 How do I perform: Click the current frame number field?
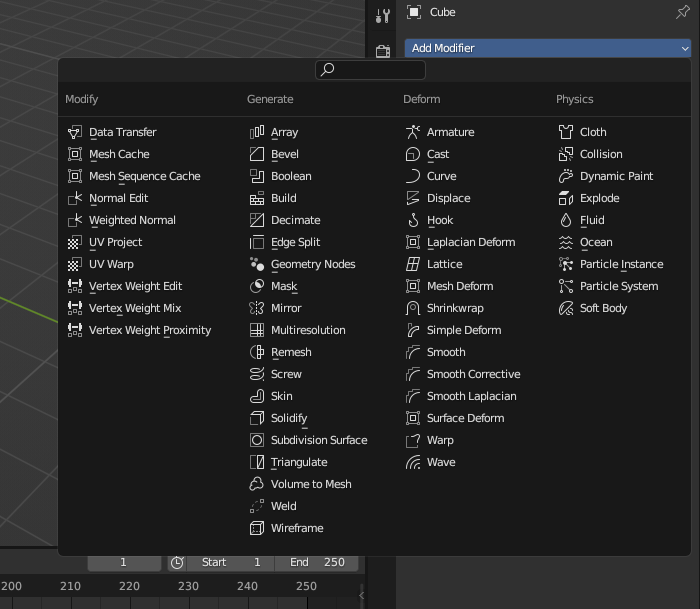click(x=124, y=563)
